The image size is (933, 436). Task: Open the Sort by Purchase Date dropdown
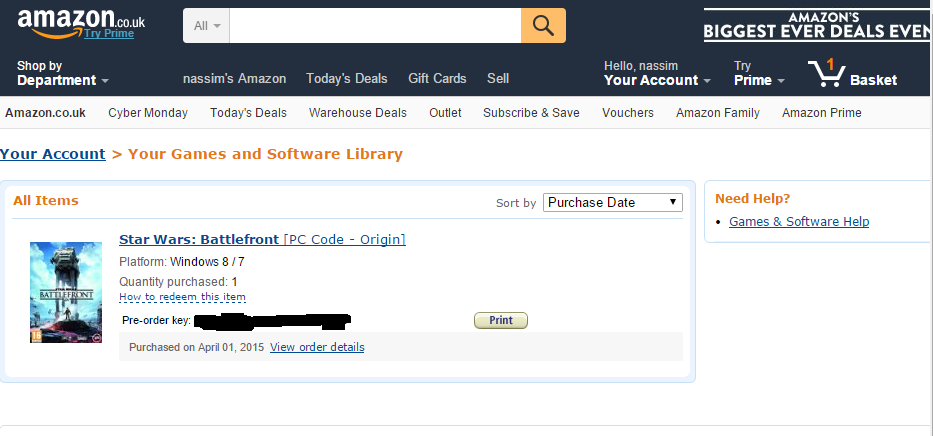[x=612, y=202]
